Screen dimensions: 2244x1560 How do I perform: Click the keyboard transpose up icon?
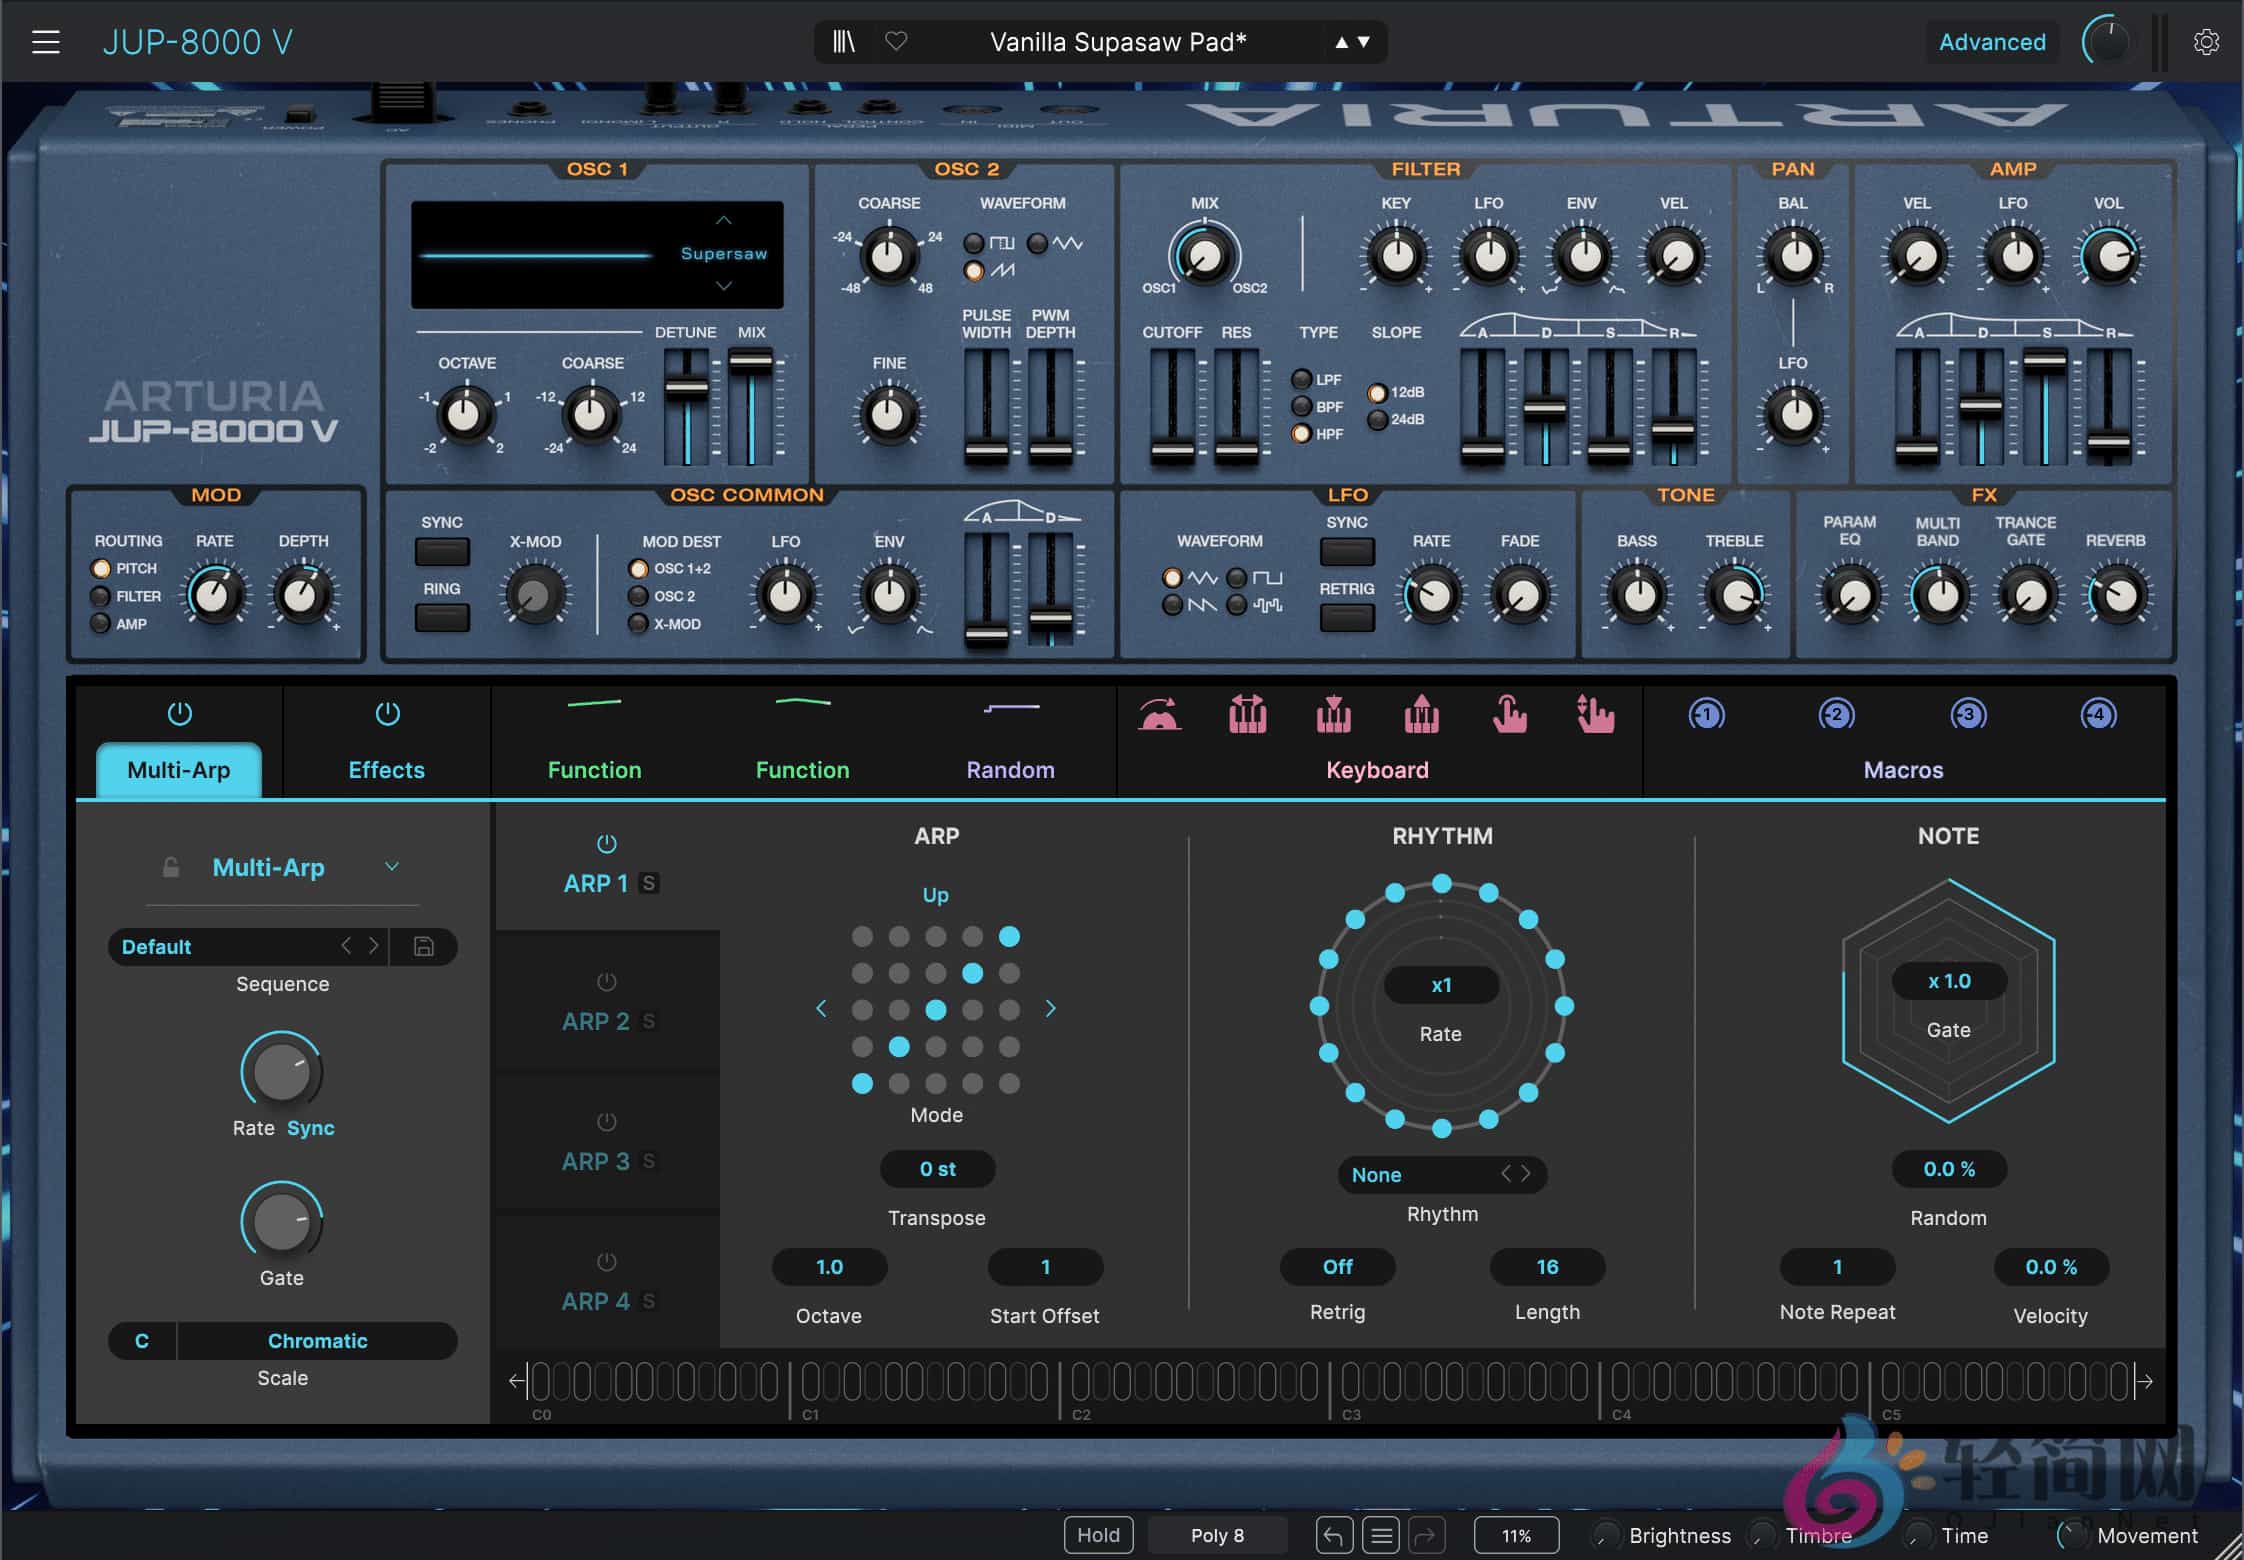pyautogui.click(x=1420, y=715)
